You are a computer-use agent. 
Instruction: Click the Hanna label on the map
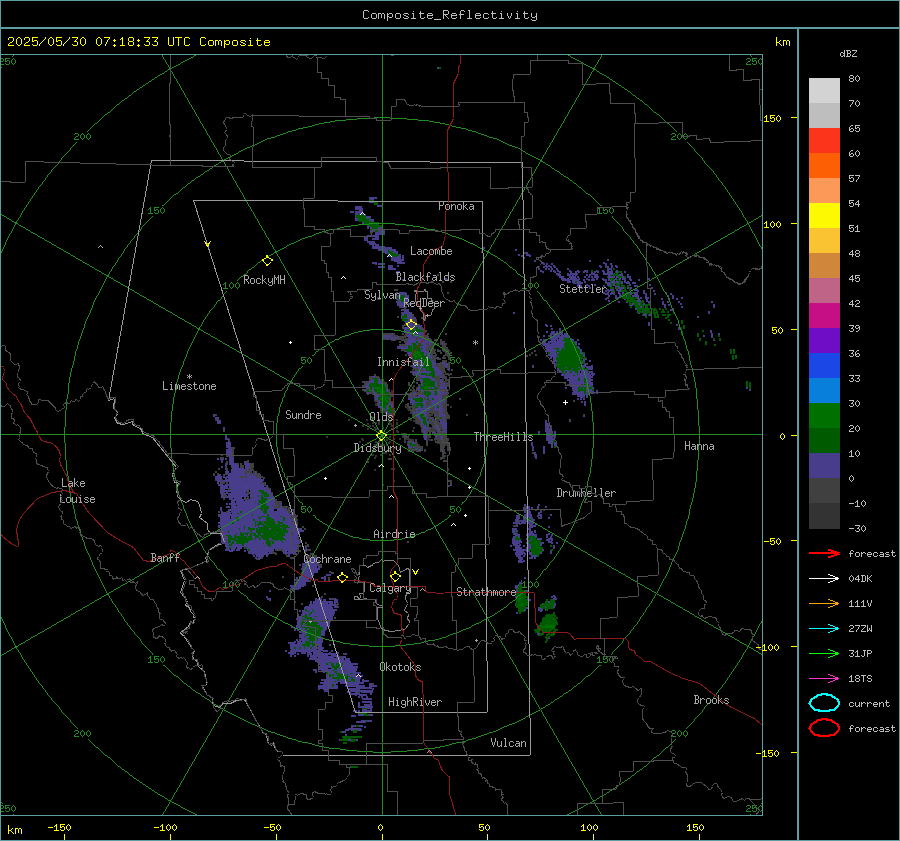pyautogui.click(x=699, y=446)
